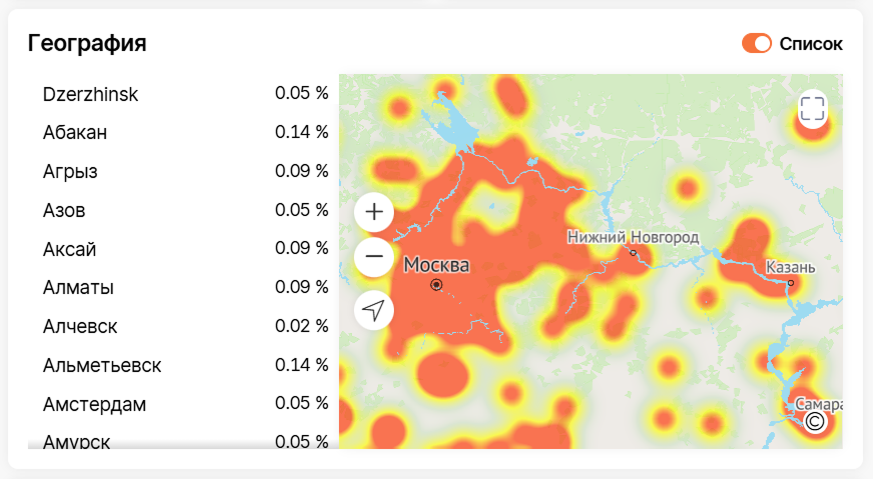The image size is (873, 479).
Task: Click the Самара label on map
Action: coord(818,404)
